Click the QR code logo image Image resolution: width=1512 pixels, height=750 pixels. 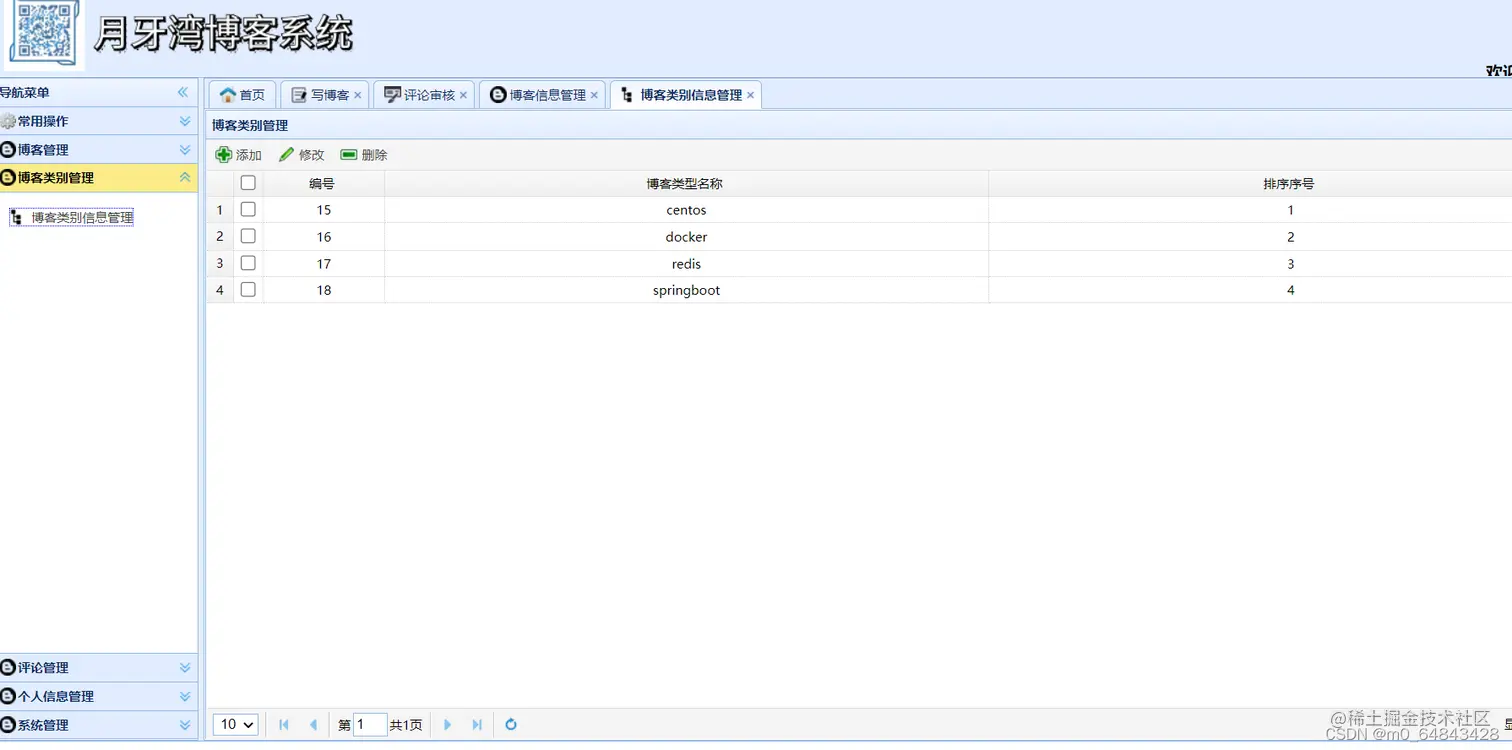point(44,35)
